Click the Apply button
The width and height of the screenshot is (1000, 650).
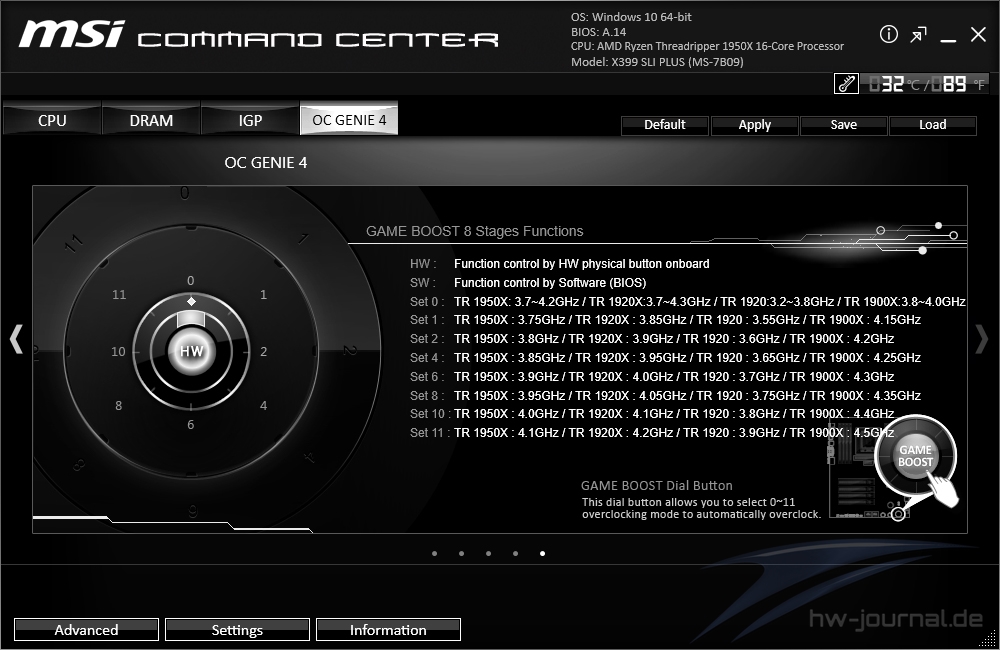coord(754,125)
